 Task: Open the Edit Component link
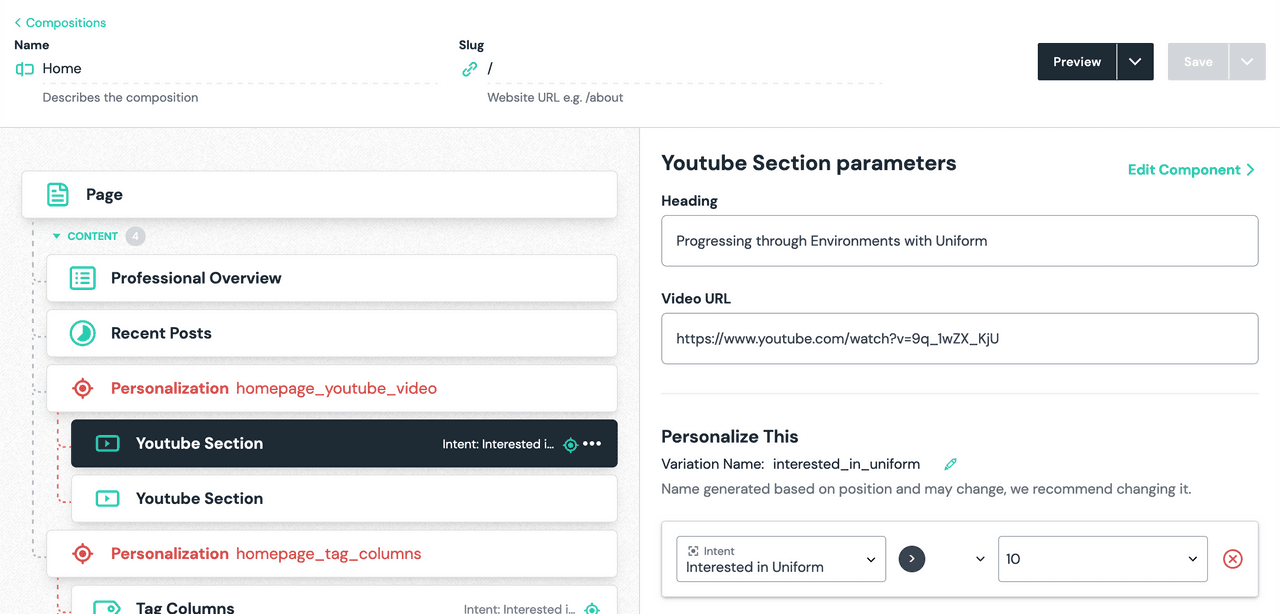click(1184, 170)
